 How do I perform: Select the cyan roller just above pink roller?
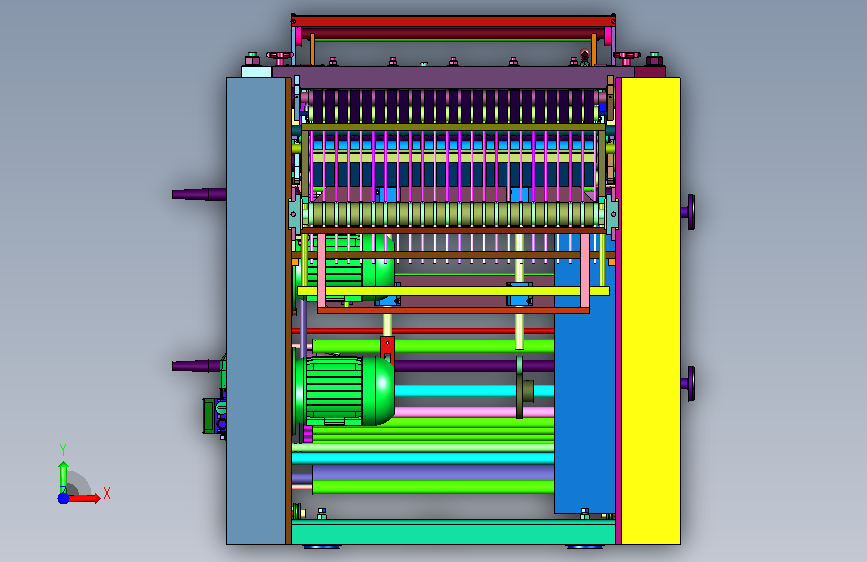[474, 391]
